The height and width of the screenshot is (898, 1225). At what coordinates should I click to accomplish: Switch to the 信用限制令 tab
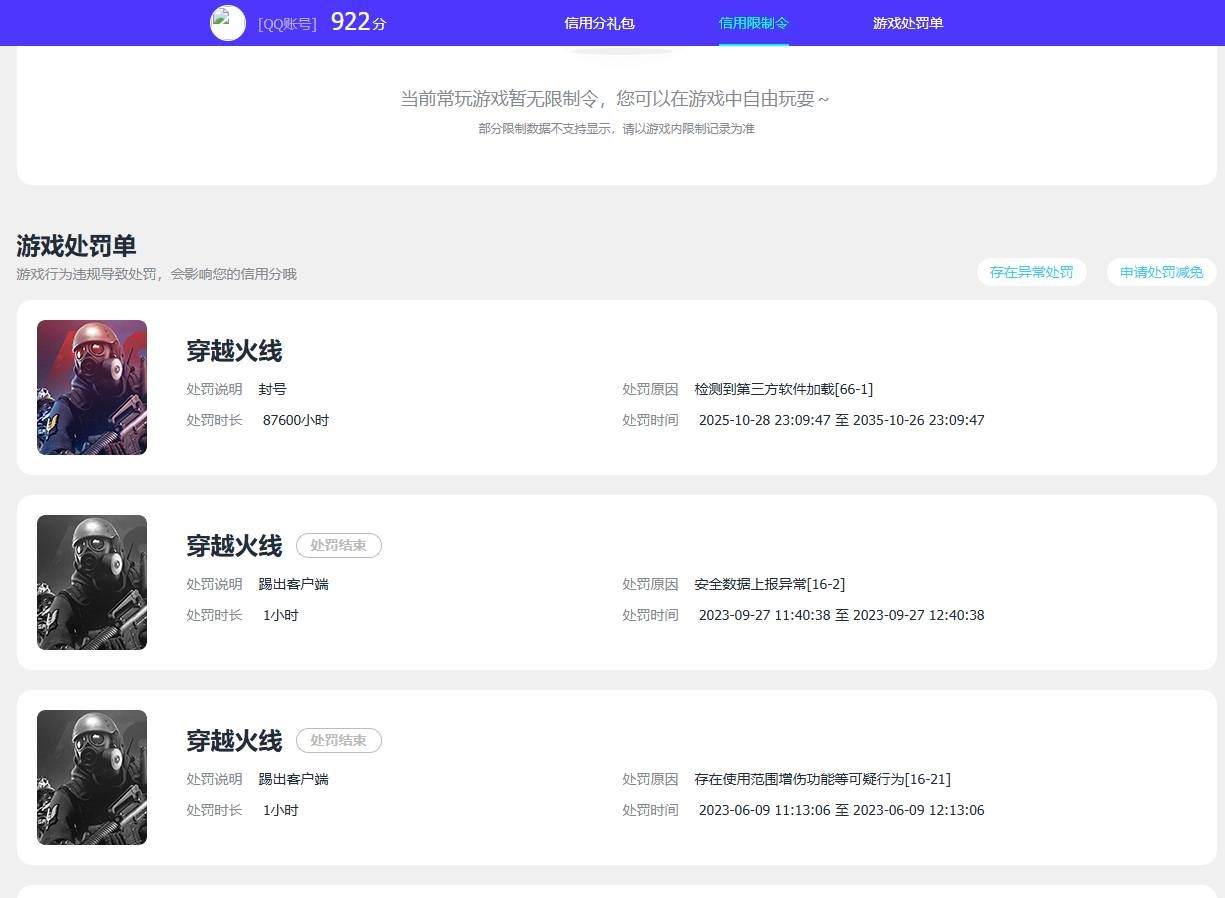coord(754,23)
